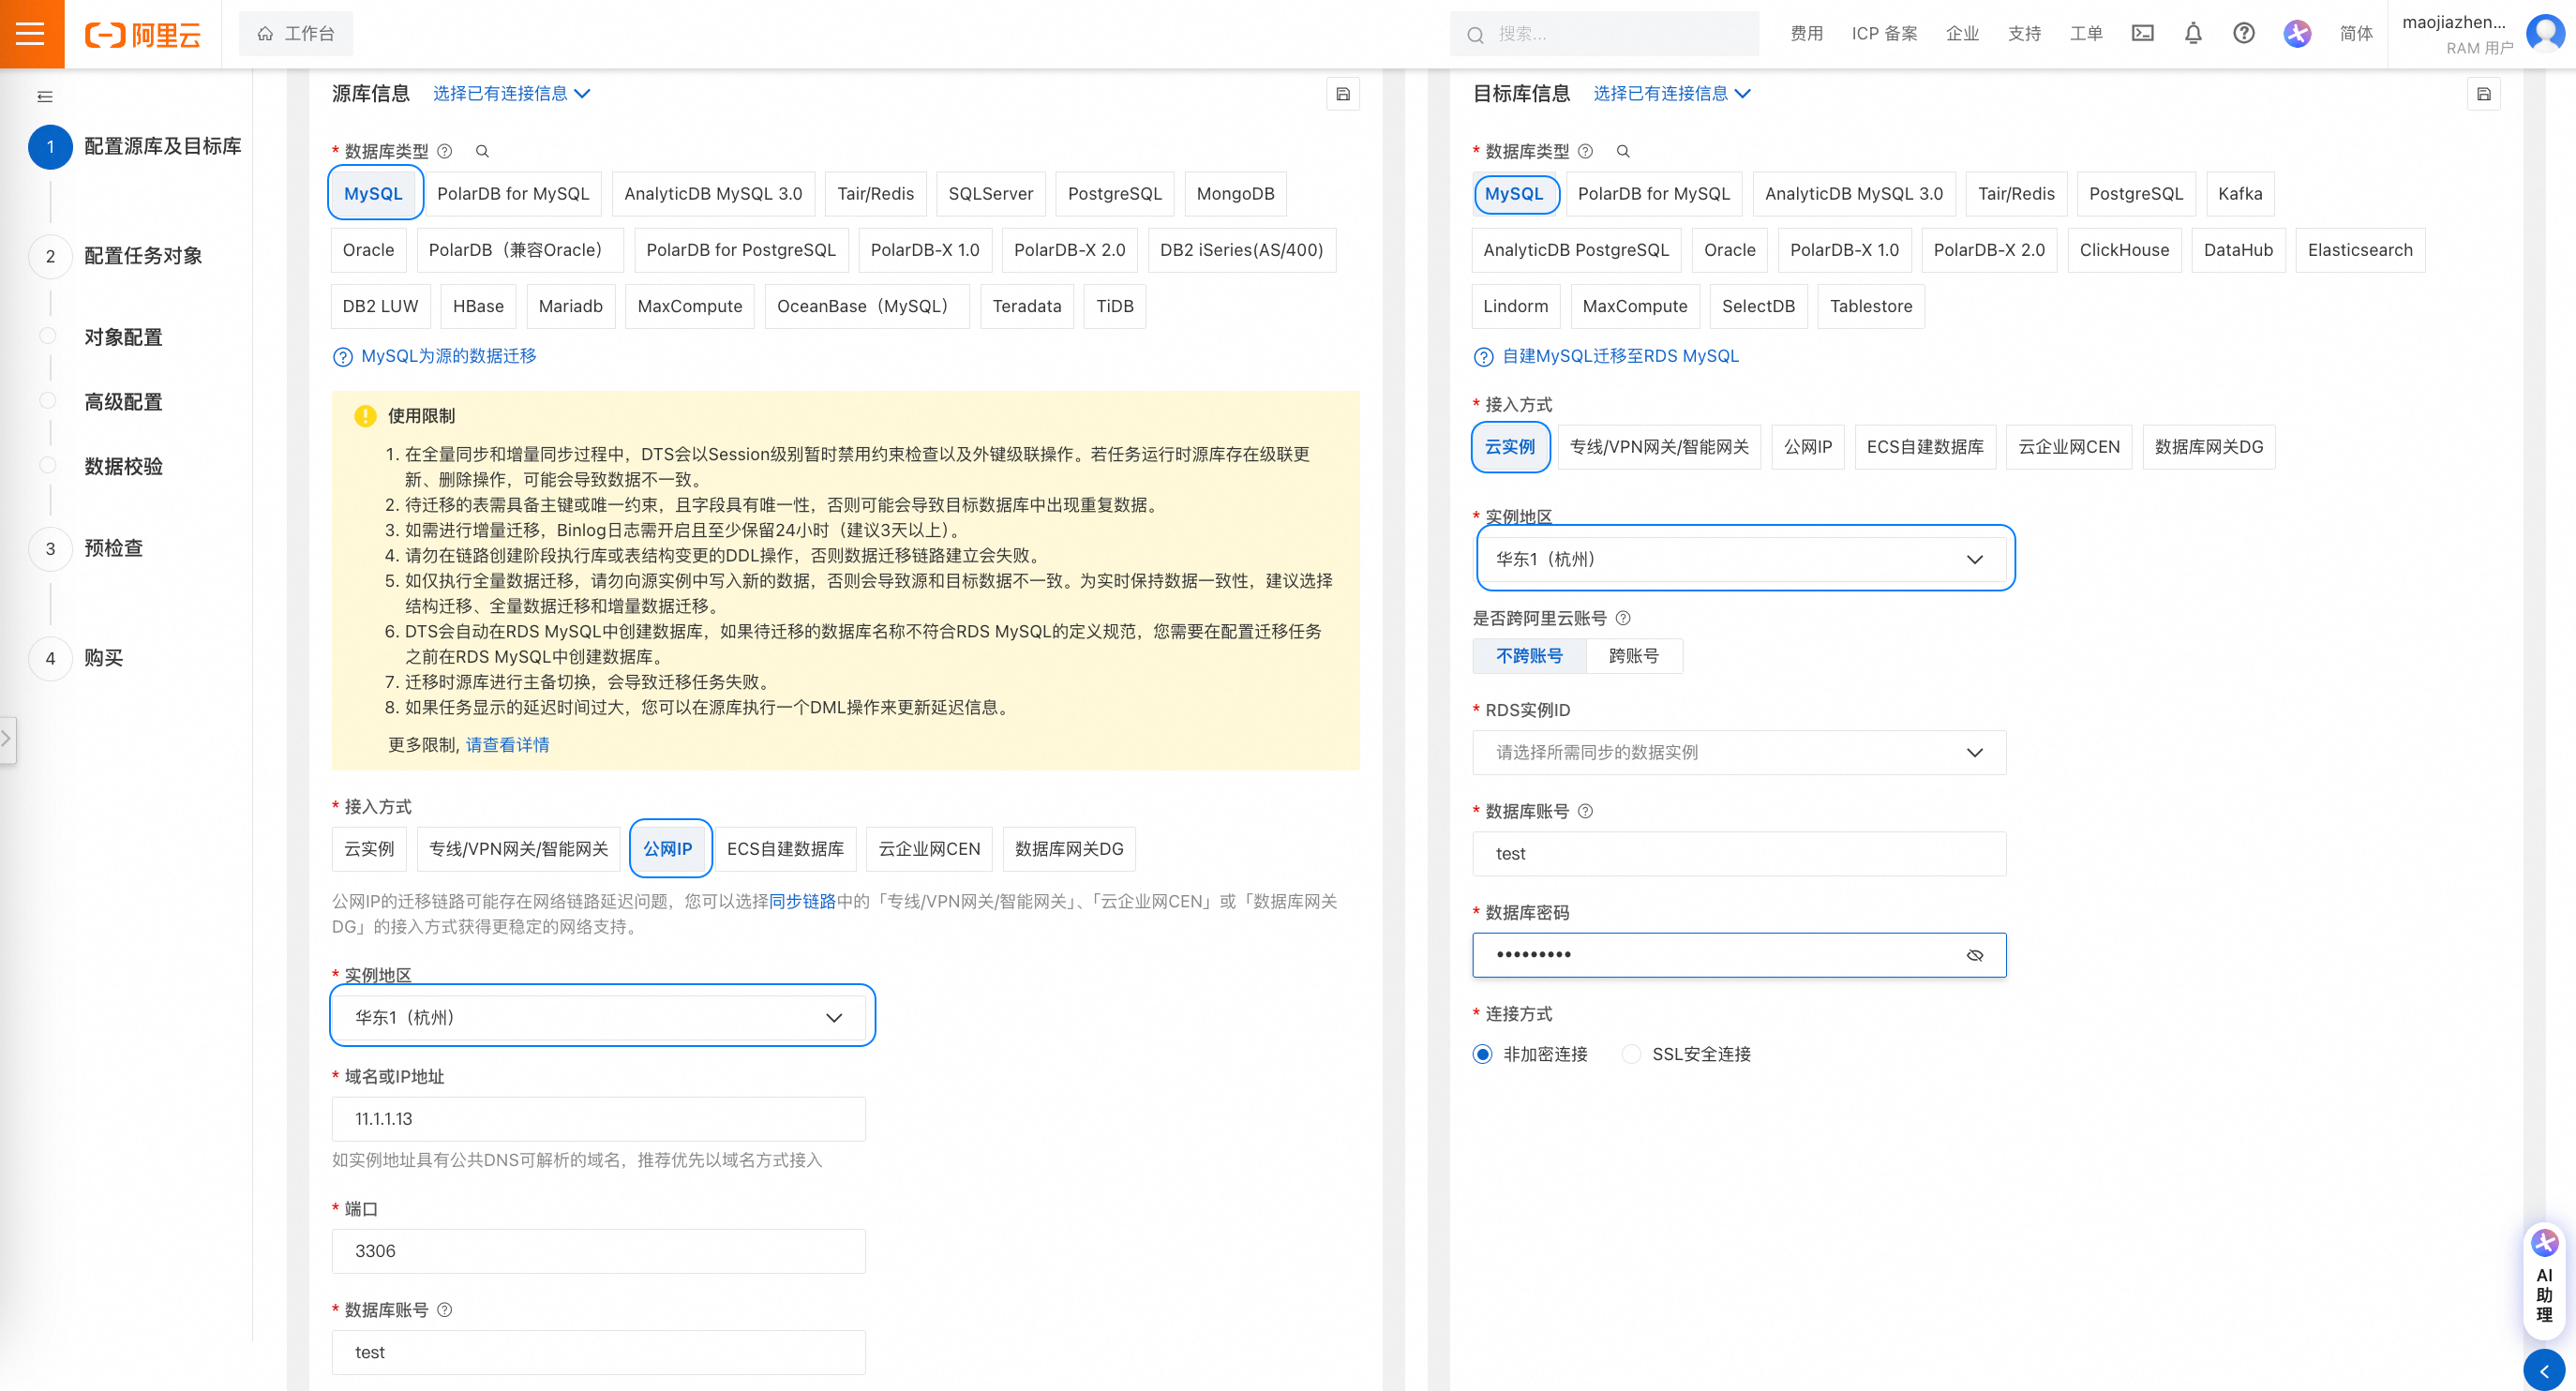The image size is (2576, 1391).
Task: Open the floating AI 助理 widget
Action: pos(2545,1282)
